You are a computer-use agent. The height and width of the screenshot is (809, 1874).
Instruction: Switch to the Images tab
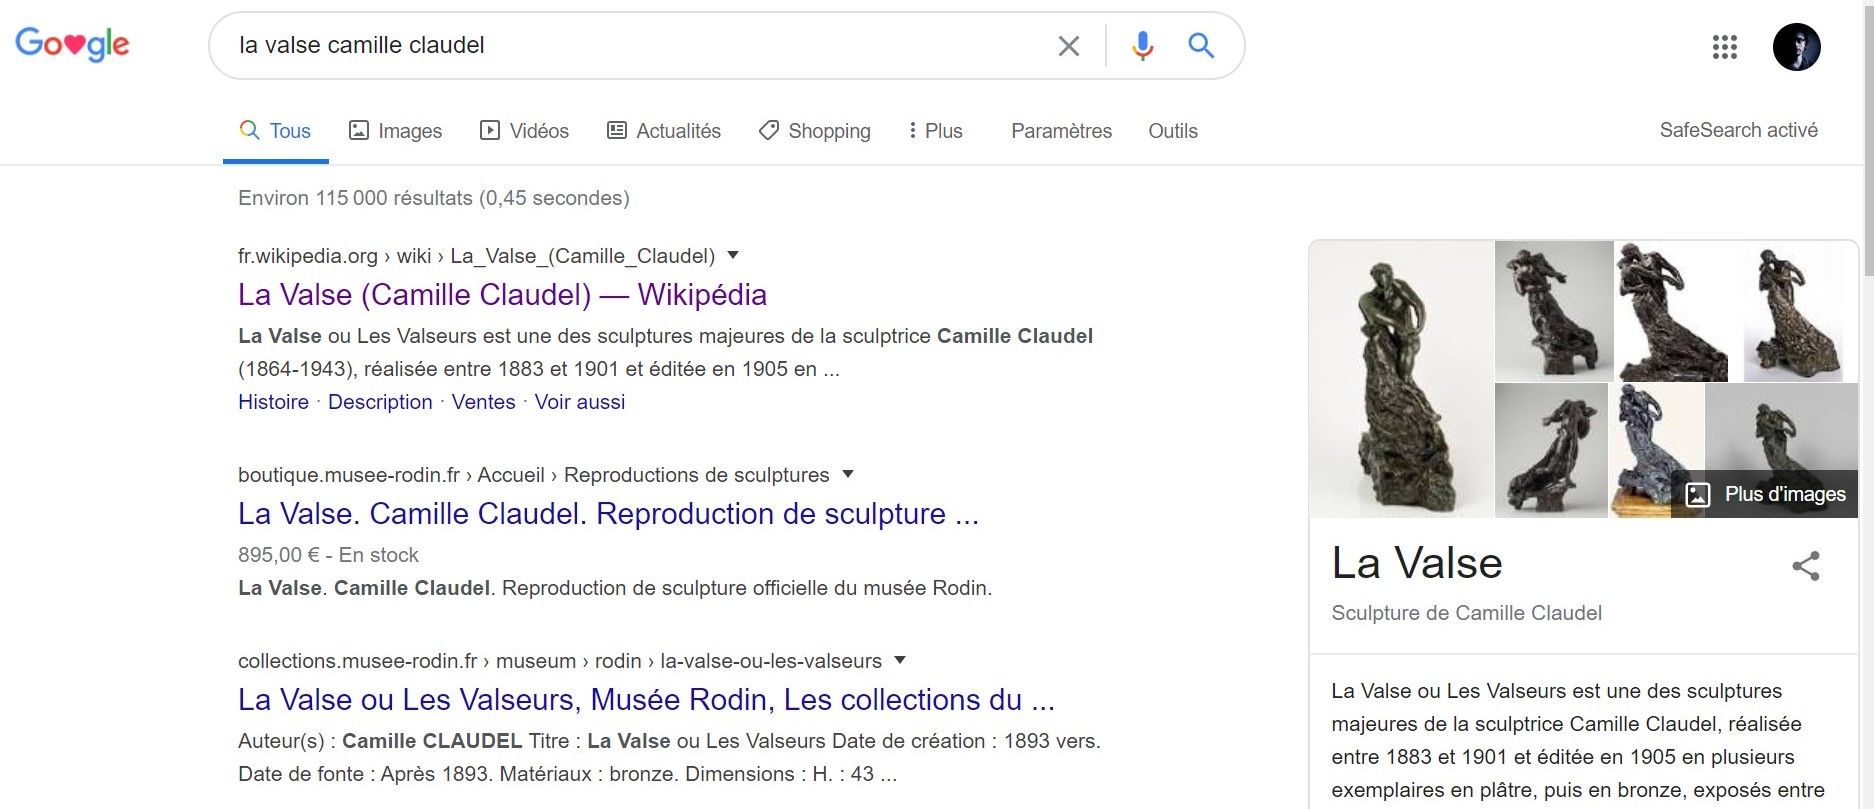pyautogui.click(x=395, y=131)
